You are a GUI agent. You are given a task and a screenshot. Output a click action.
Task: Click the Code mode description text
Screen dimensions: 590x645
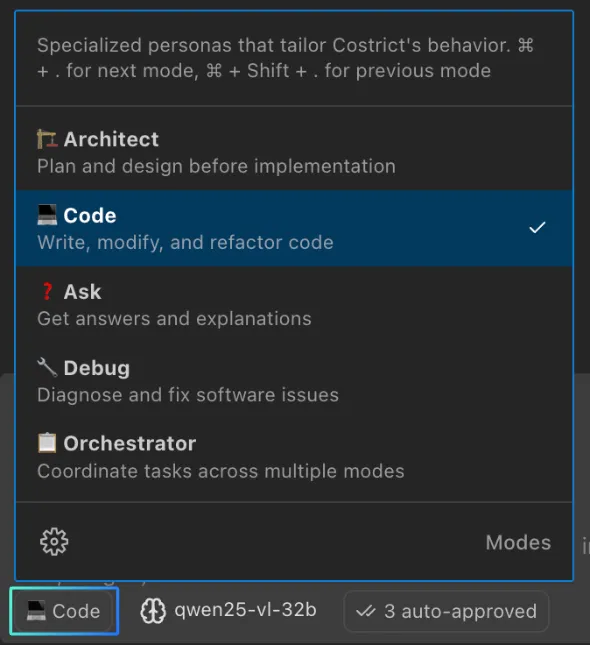[x=185, y=242]
